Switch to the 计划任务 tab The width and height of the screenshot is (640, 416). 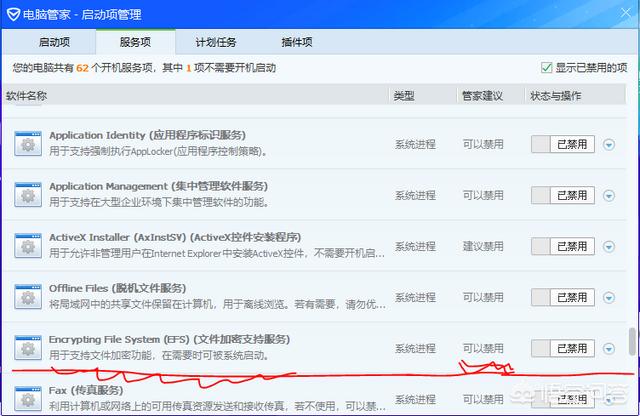tap(215, 42)
